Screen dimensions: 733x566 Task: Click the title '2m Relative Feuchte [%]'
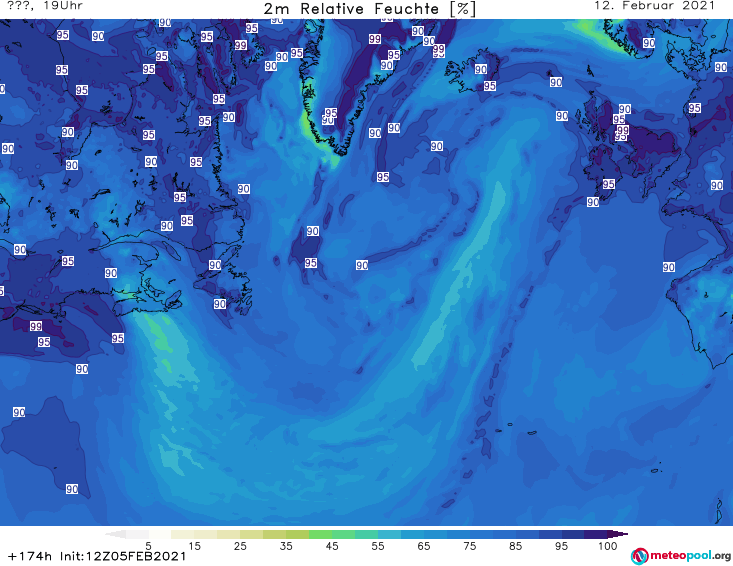click(x=369, y=9)
